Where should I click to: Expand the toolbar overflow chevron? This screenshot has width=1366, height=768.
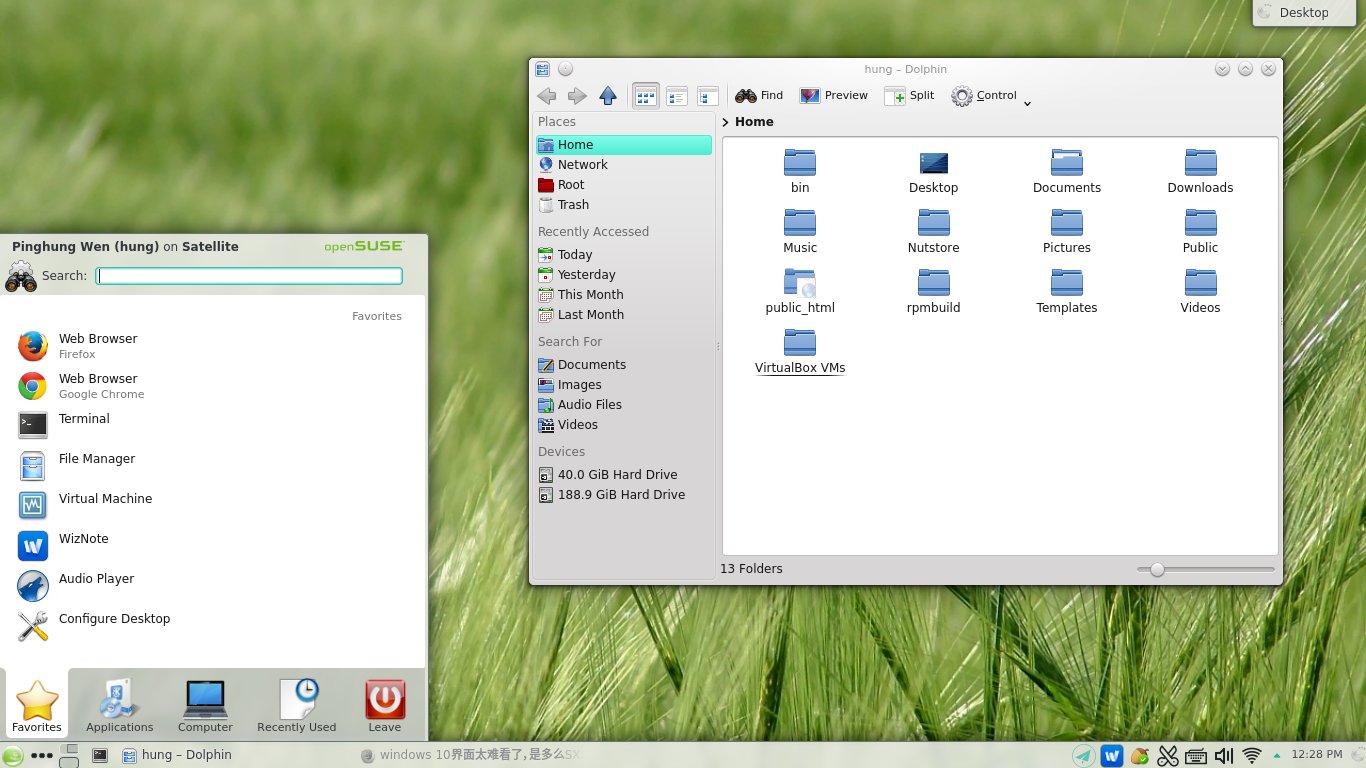tap(1027, 103)
